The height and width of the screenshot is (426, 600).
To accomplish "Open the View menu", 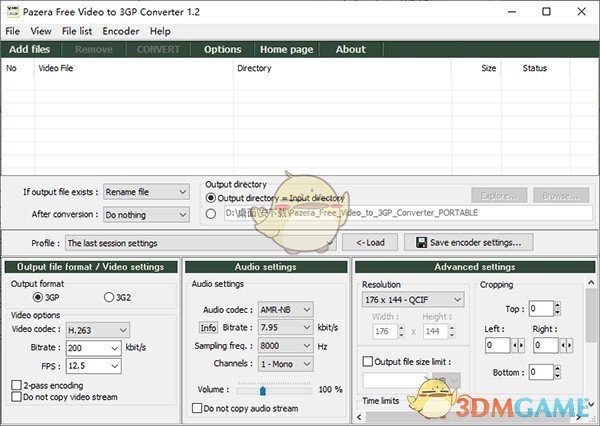I will [41, 31].
